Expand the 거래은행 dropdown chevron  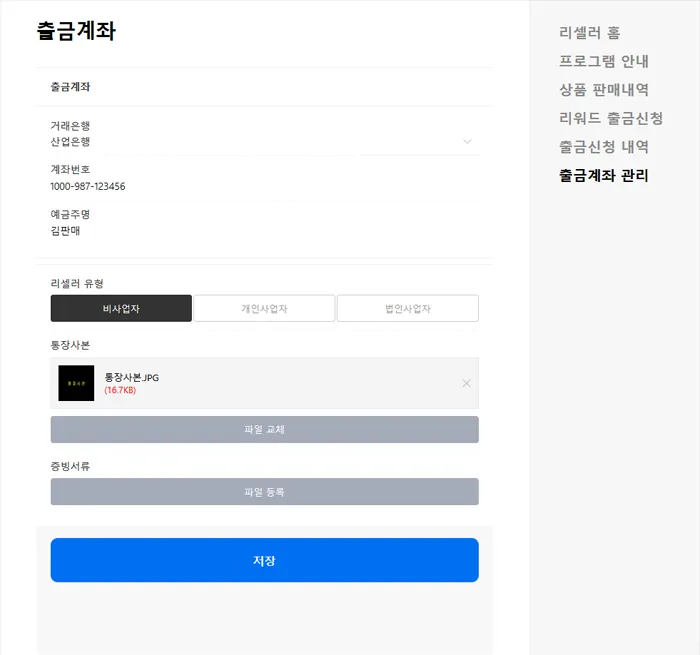467,142
